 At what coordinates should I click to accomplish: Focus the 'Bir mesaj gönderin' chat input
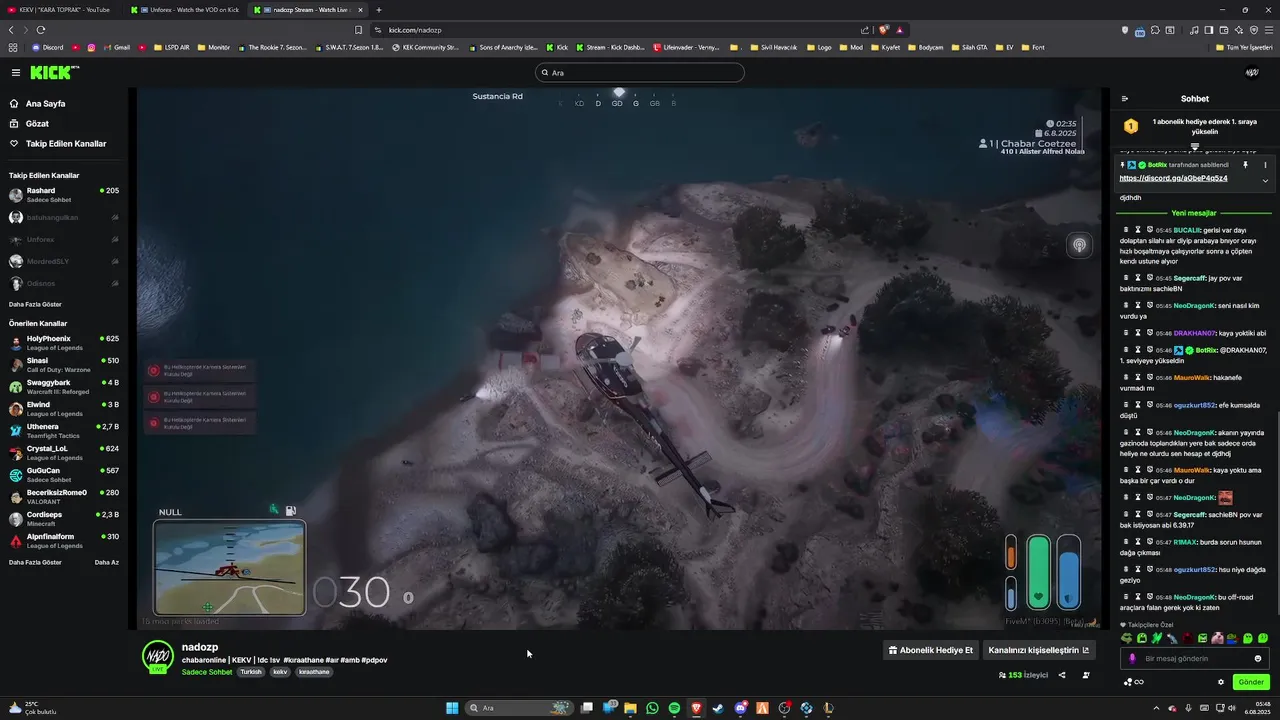point(1195,658)
